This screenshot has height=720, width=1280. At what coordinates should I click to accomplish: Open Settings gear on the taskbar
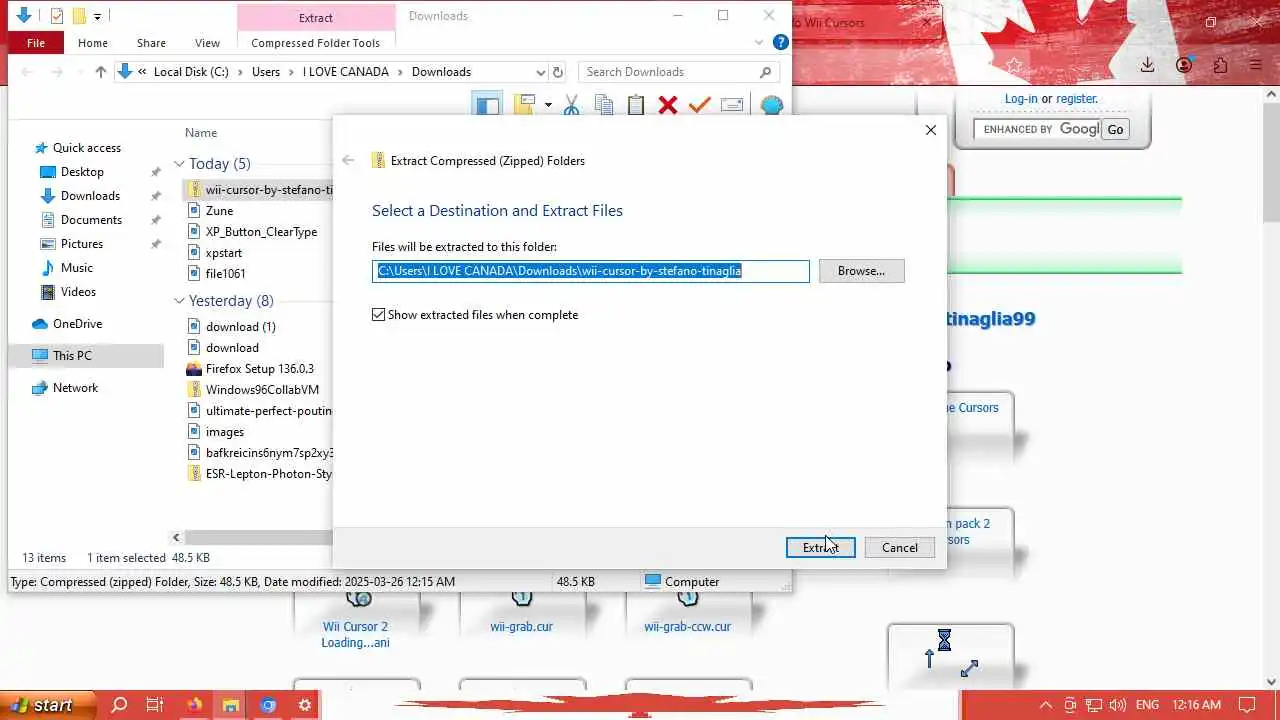pyautogui.click(x=305, y=705)
